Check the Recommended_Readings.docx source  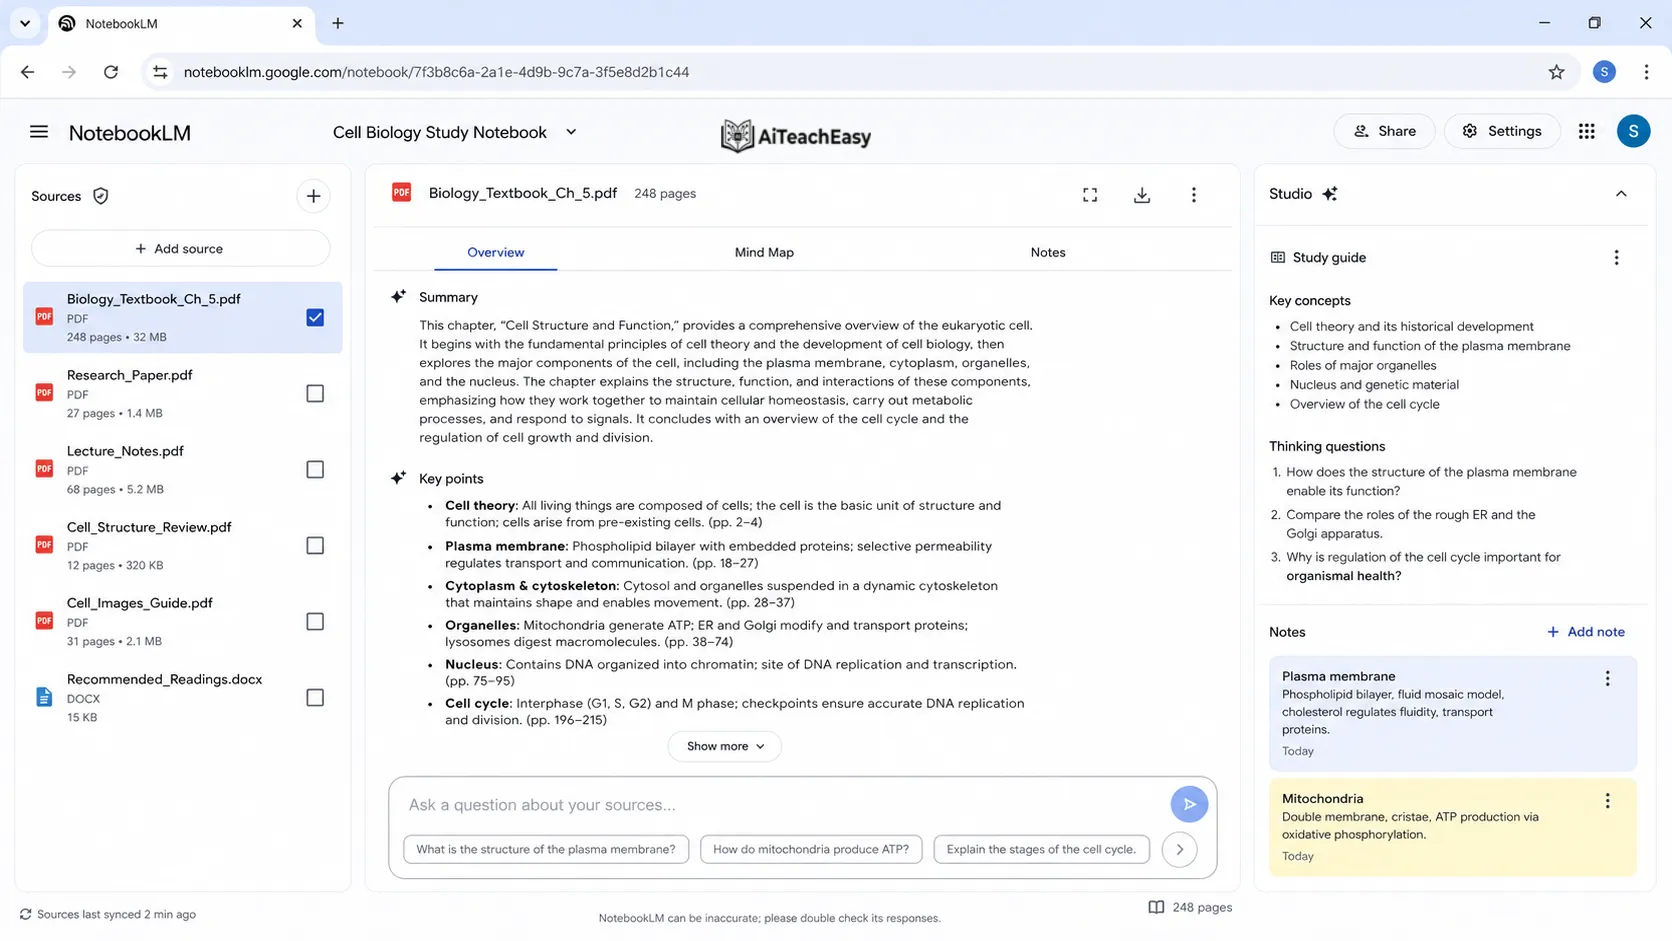[315, 697]
